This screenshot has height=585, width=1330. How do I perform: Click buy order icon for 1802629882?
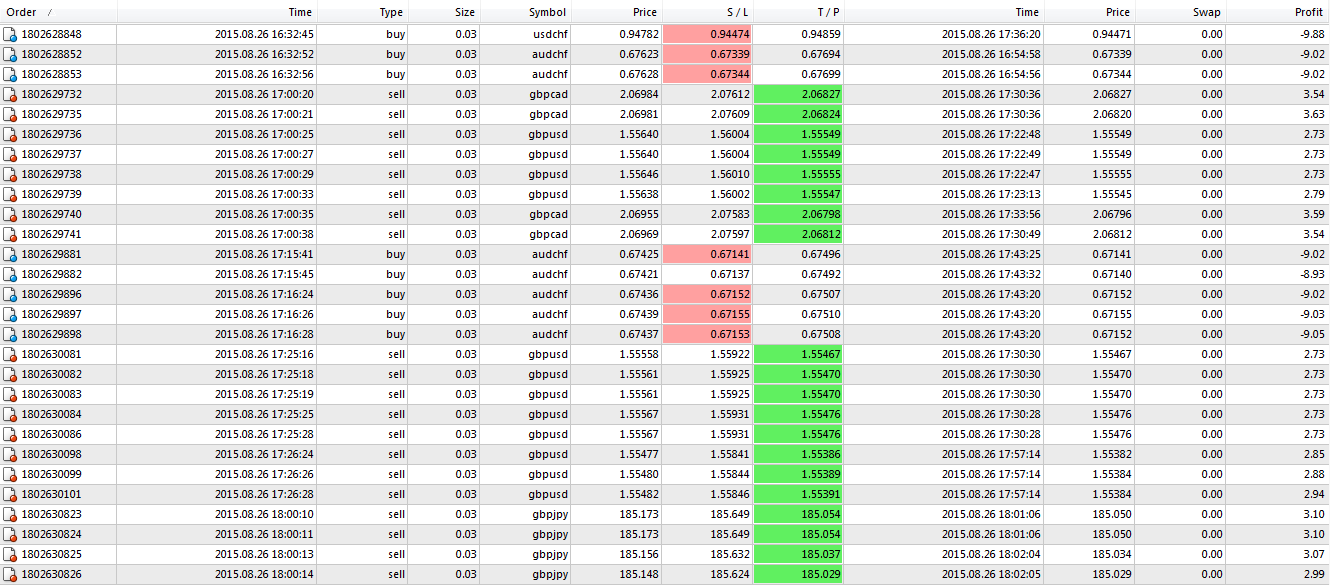(10, 274)
